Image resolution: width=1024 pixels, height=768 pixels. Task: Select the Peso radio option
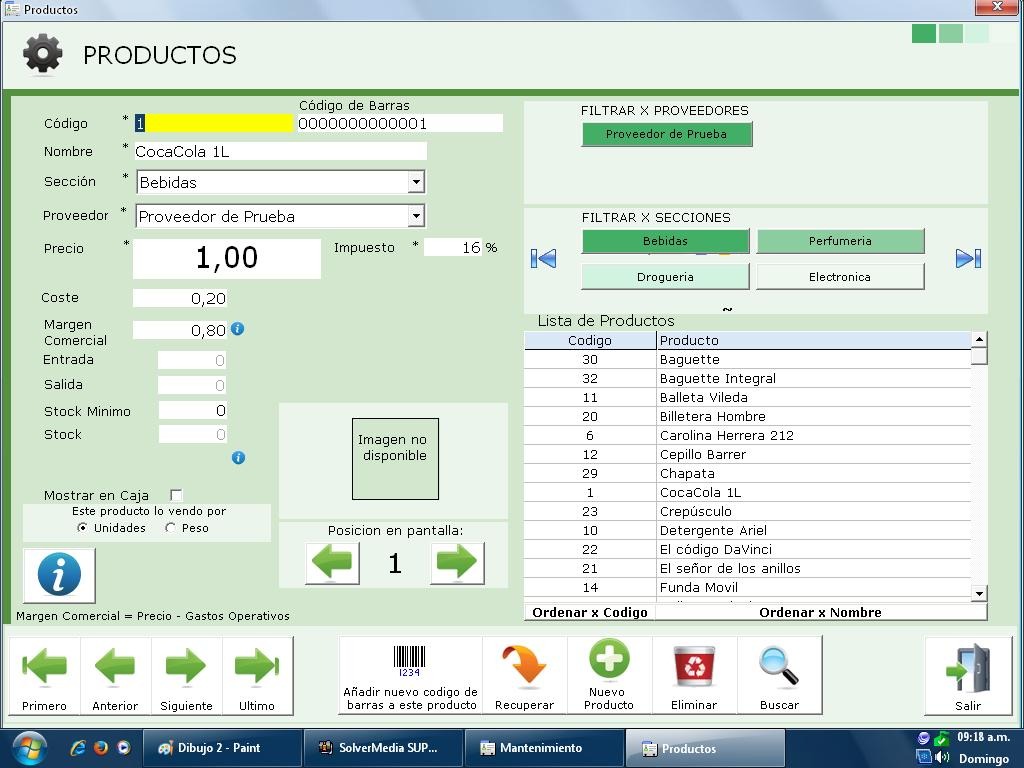click(x=170, y=528)
